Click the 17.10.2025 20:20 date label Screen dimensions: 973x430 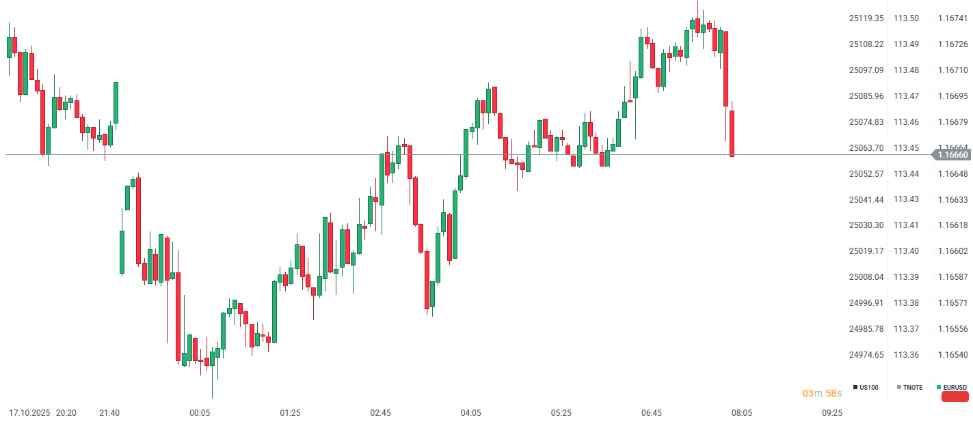pos(43,412)
